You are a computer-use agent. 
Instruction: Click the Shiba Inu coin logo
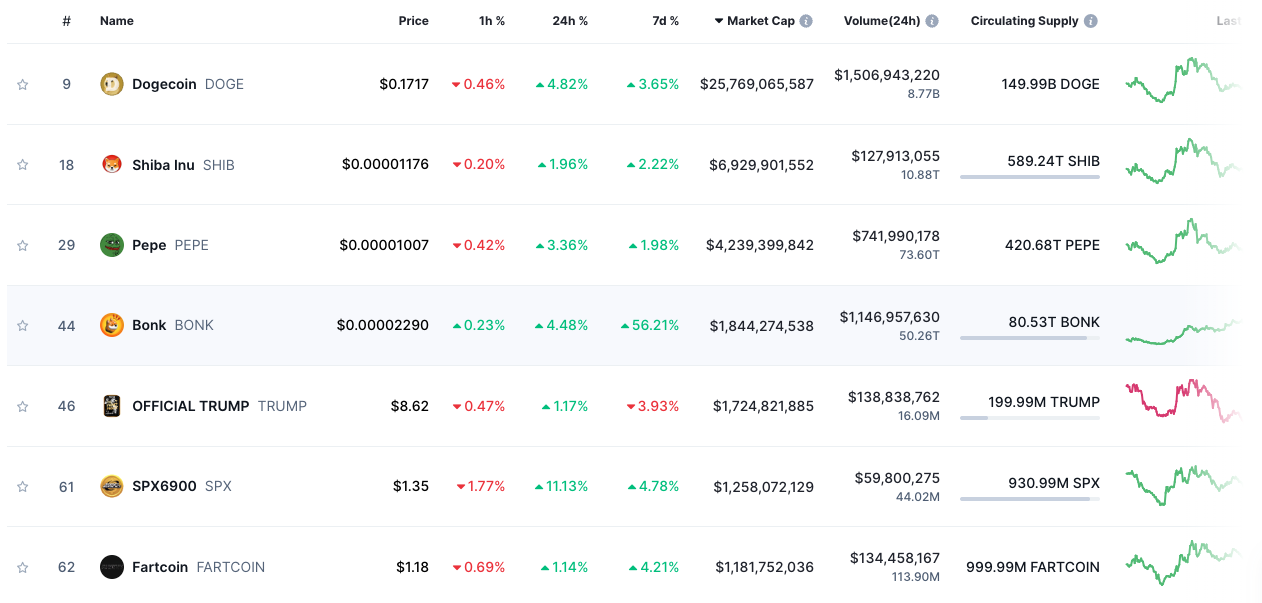click(112, 164)
